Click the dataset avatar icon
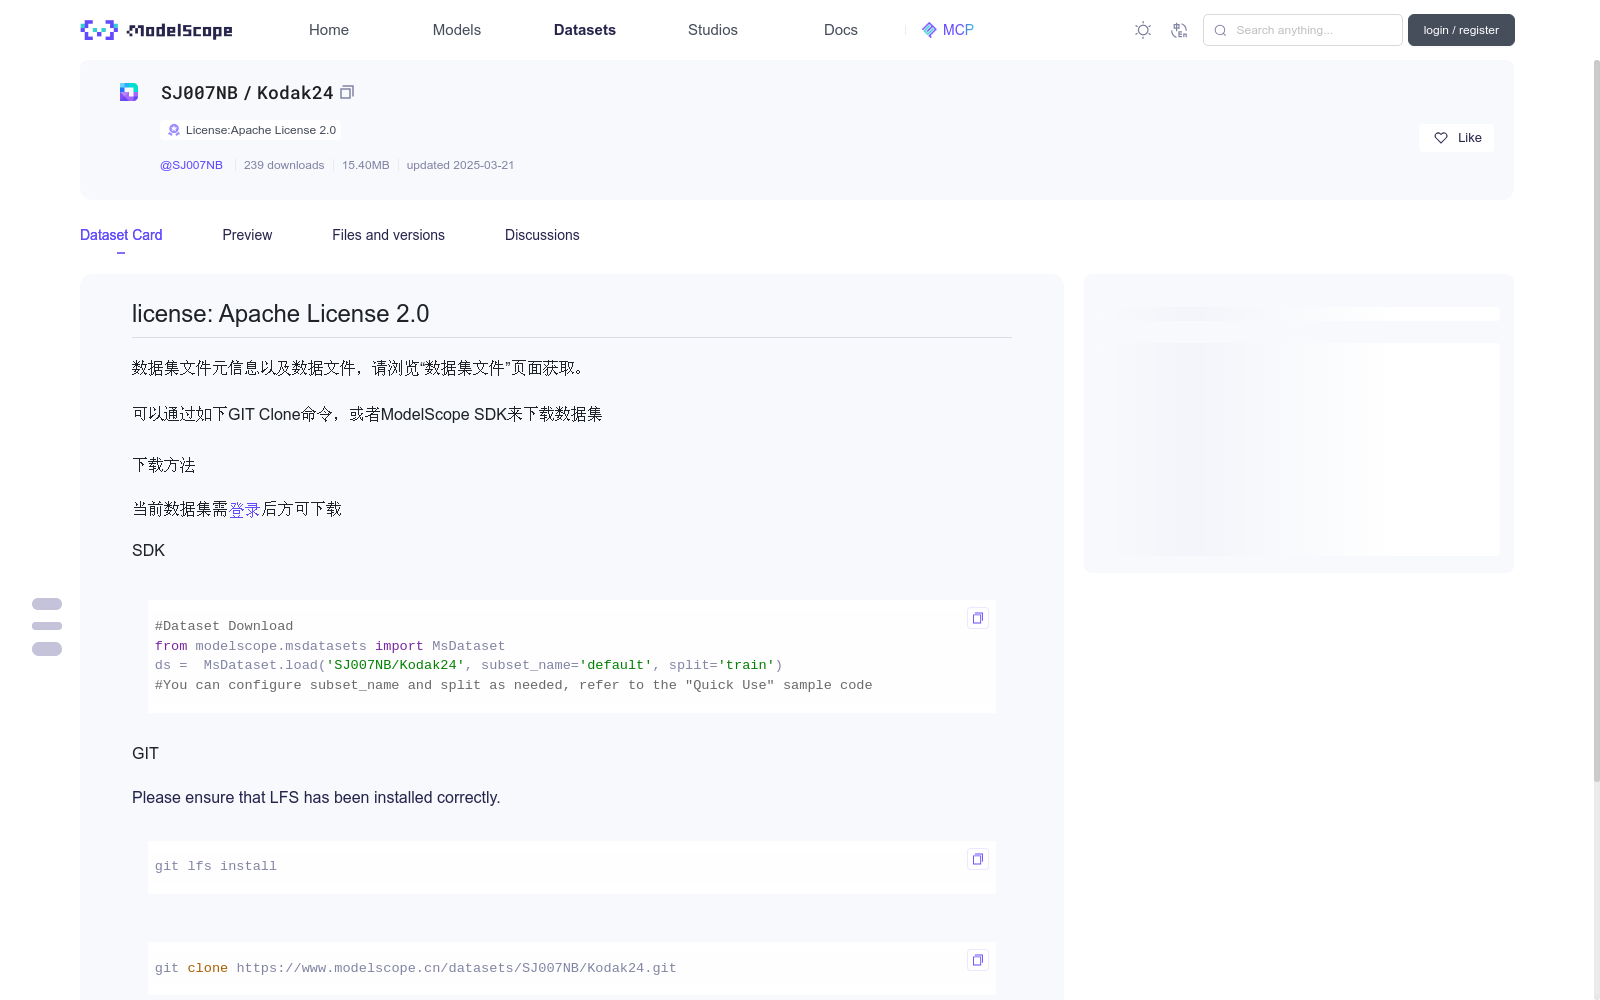The image size is (1600, 1000). point(129,92)
